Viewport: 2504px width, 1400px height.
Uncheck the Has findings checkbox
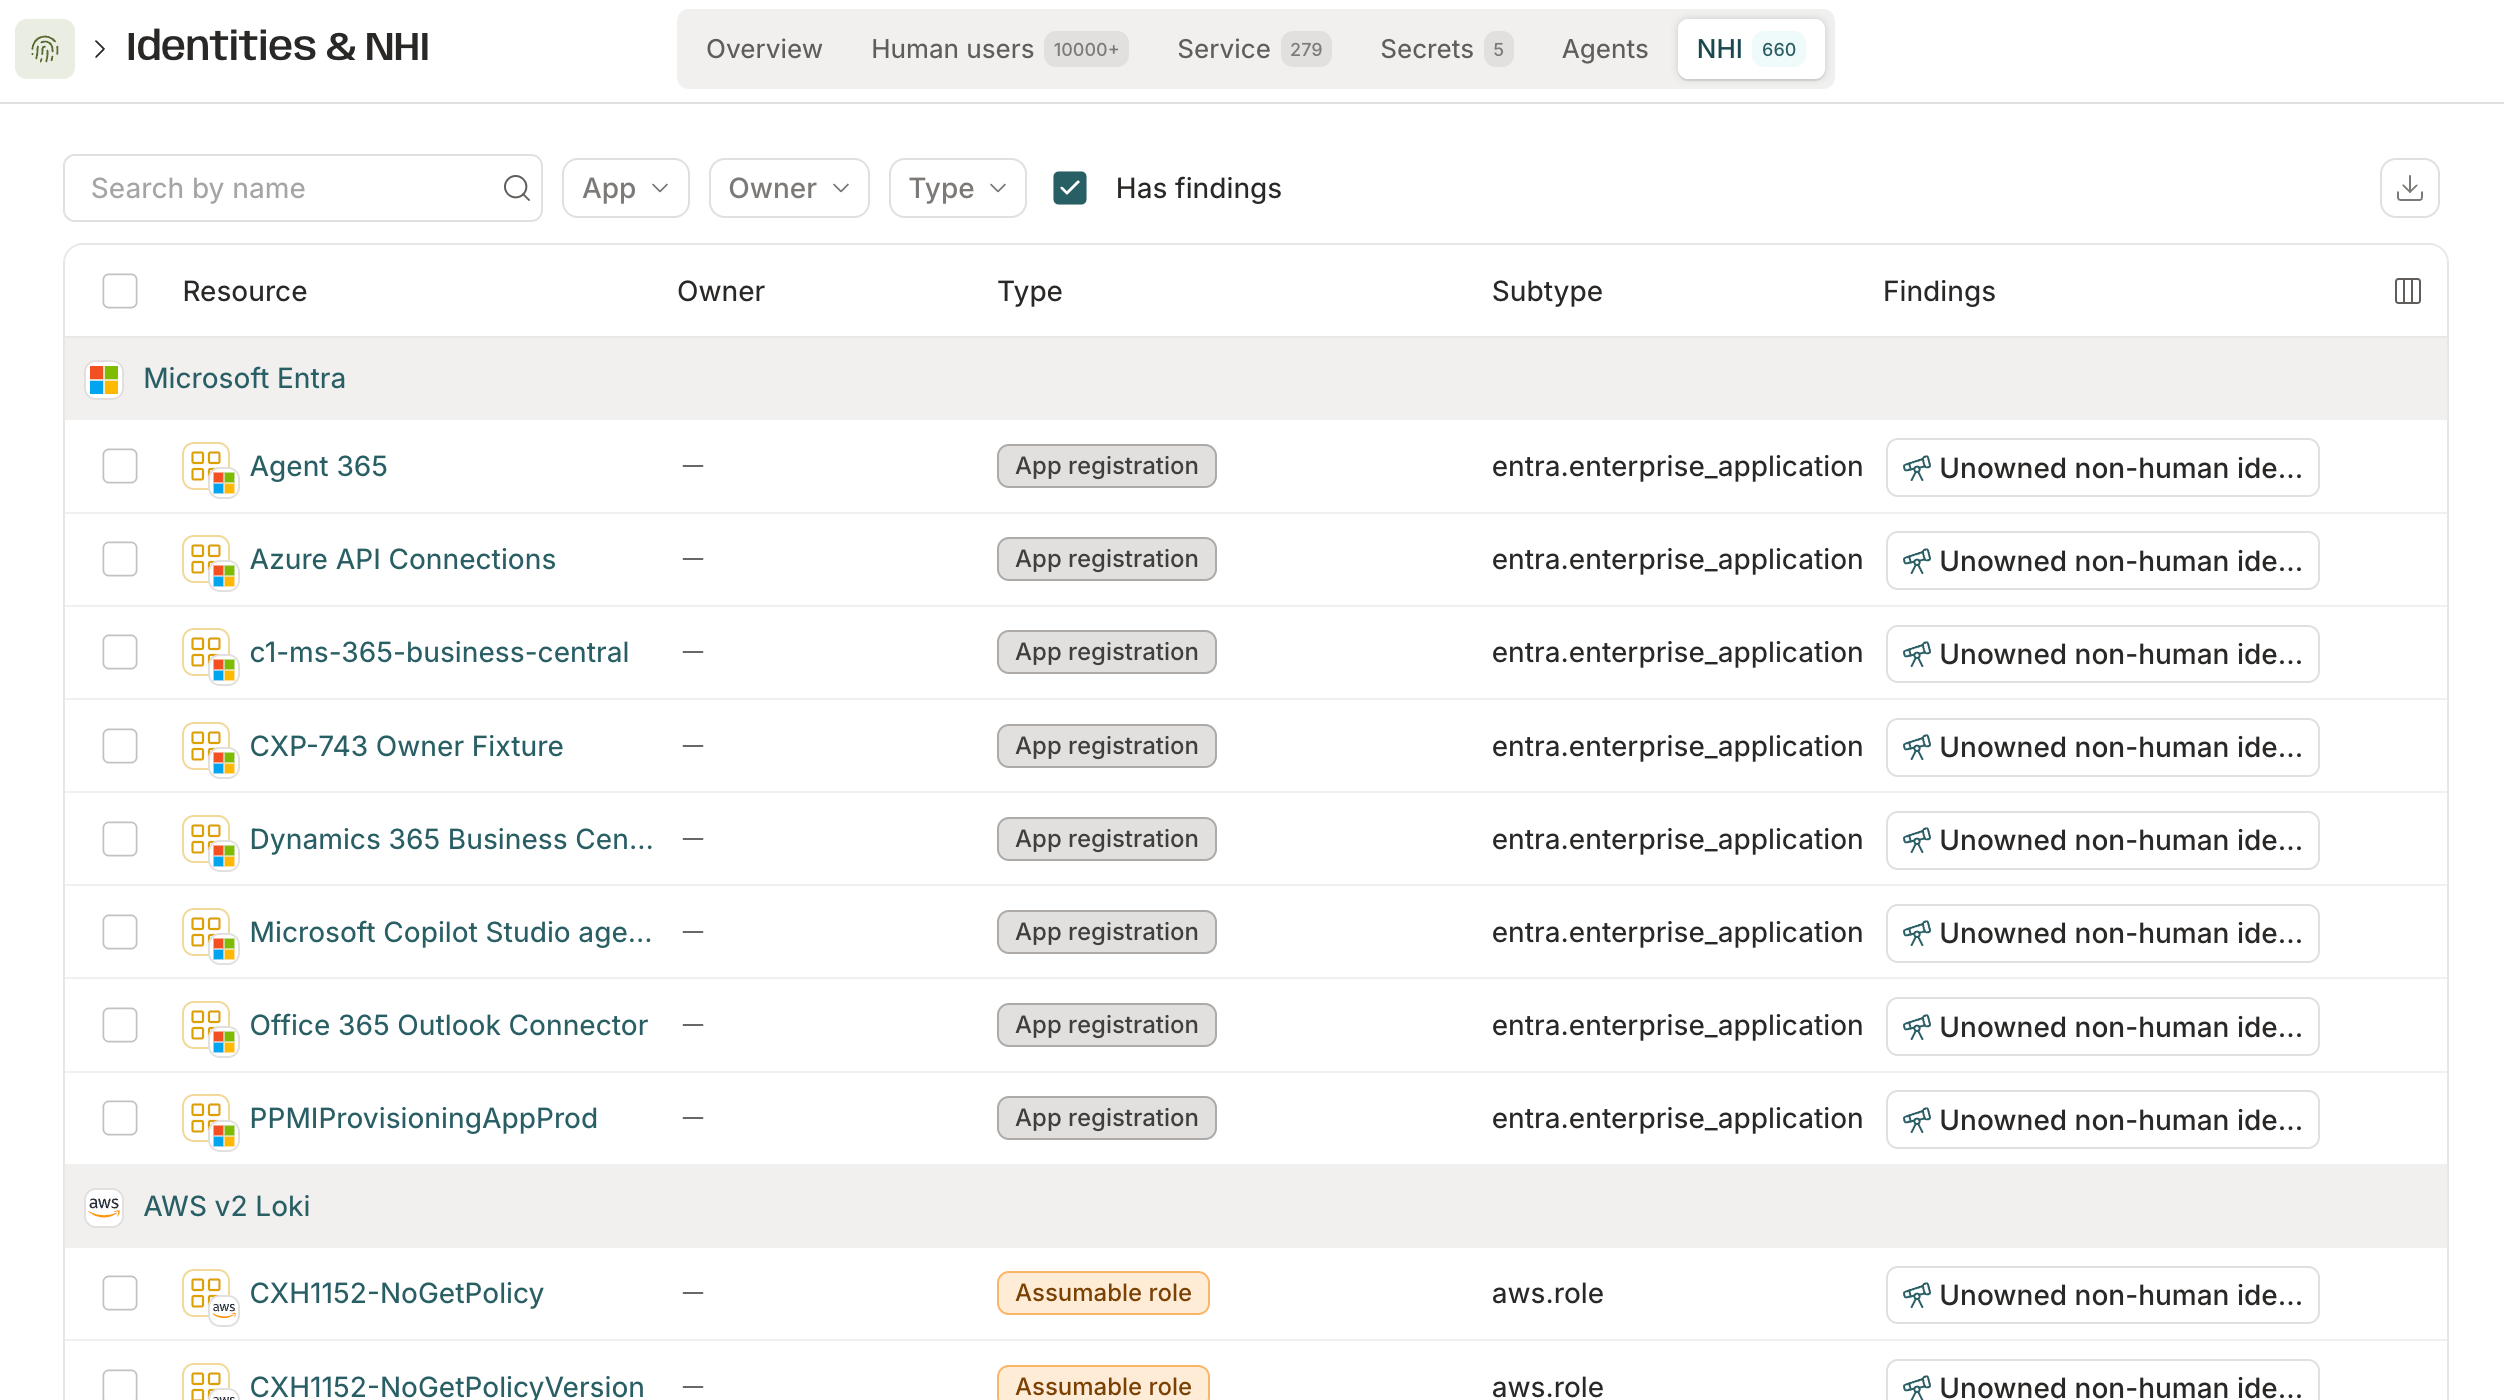click(x=1069, y=188)
